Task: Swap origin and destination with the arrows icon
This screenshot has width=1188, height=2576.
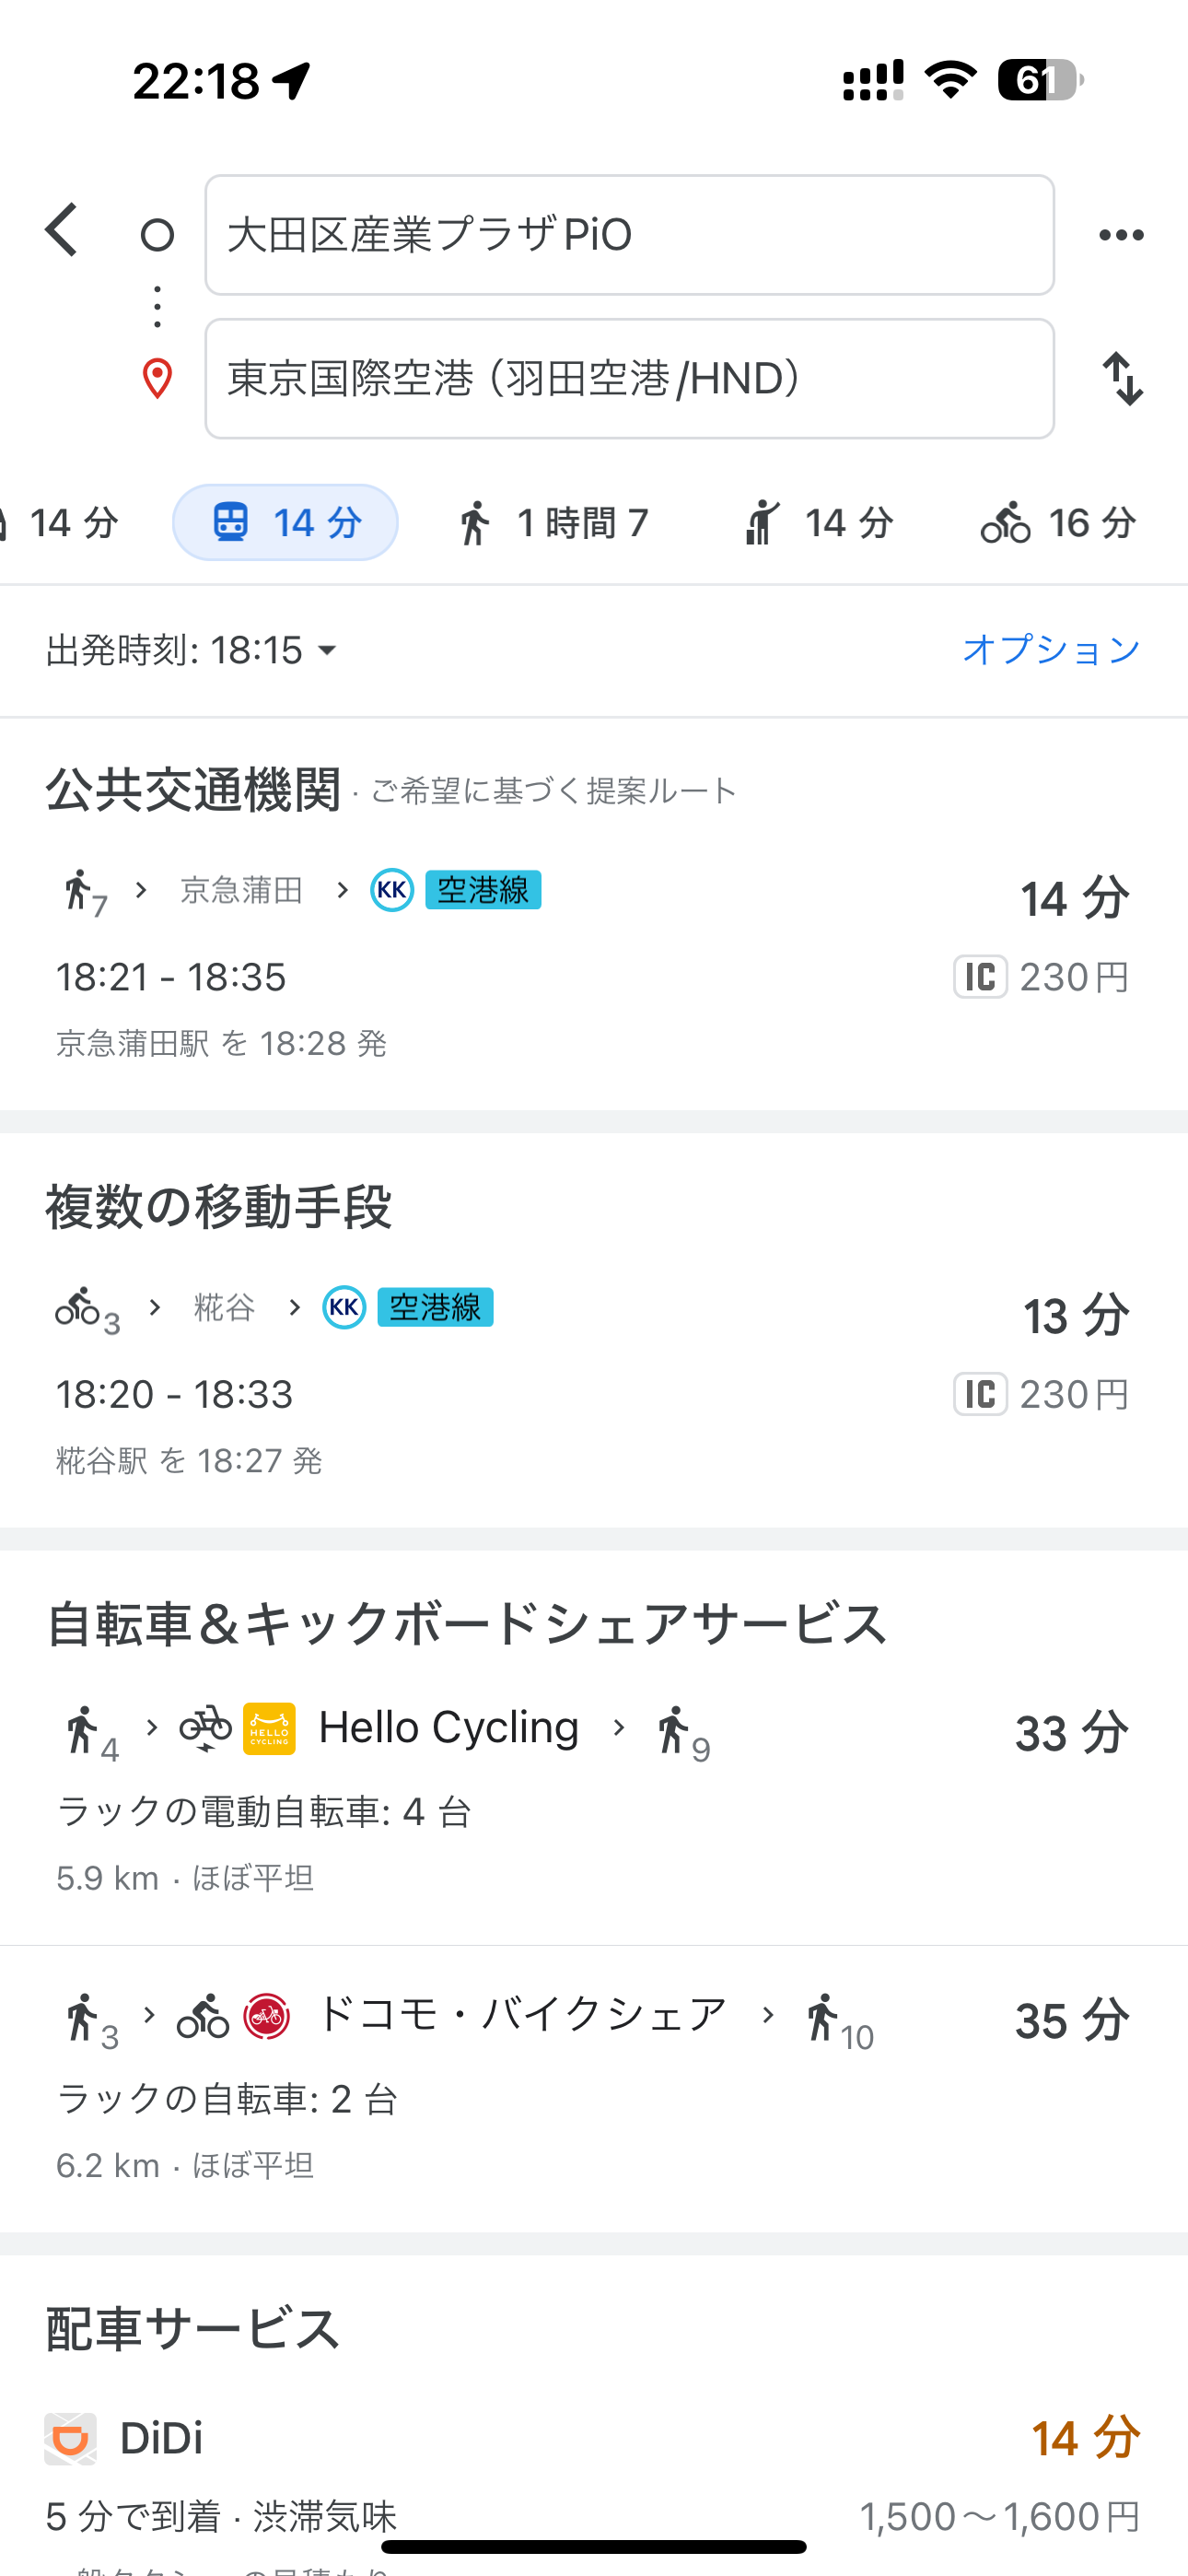Action: point(1122,379)
